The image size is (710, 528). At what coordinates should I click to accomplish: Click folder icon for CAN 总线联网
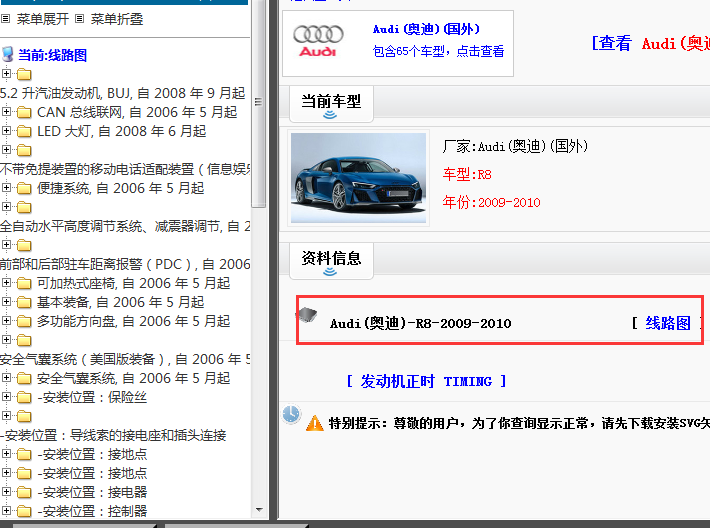[x=24, y=112]
